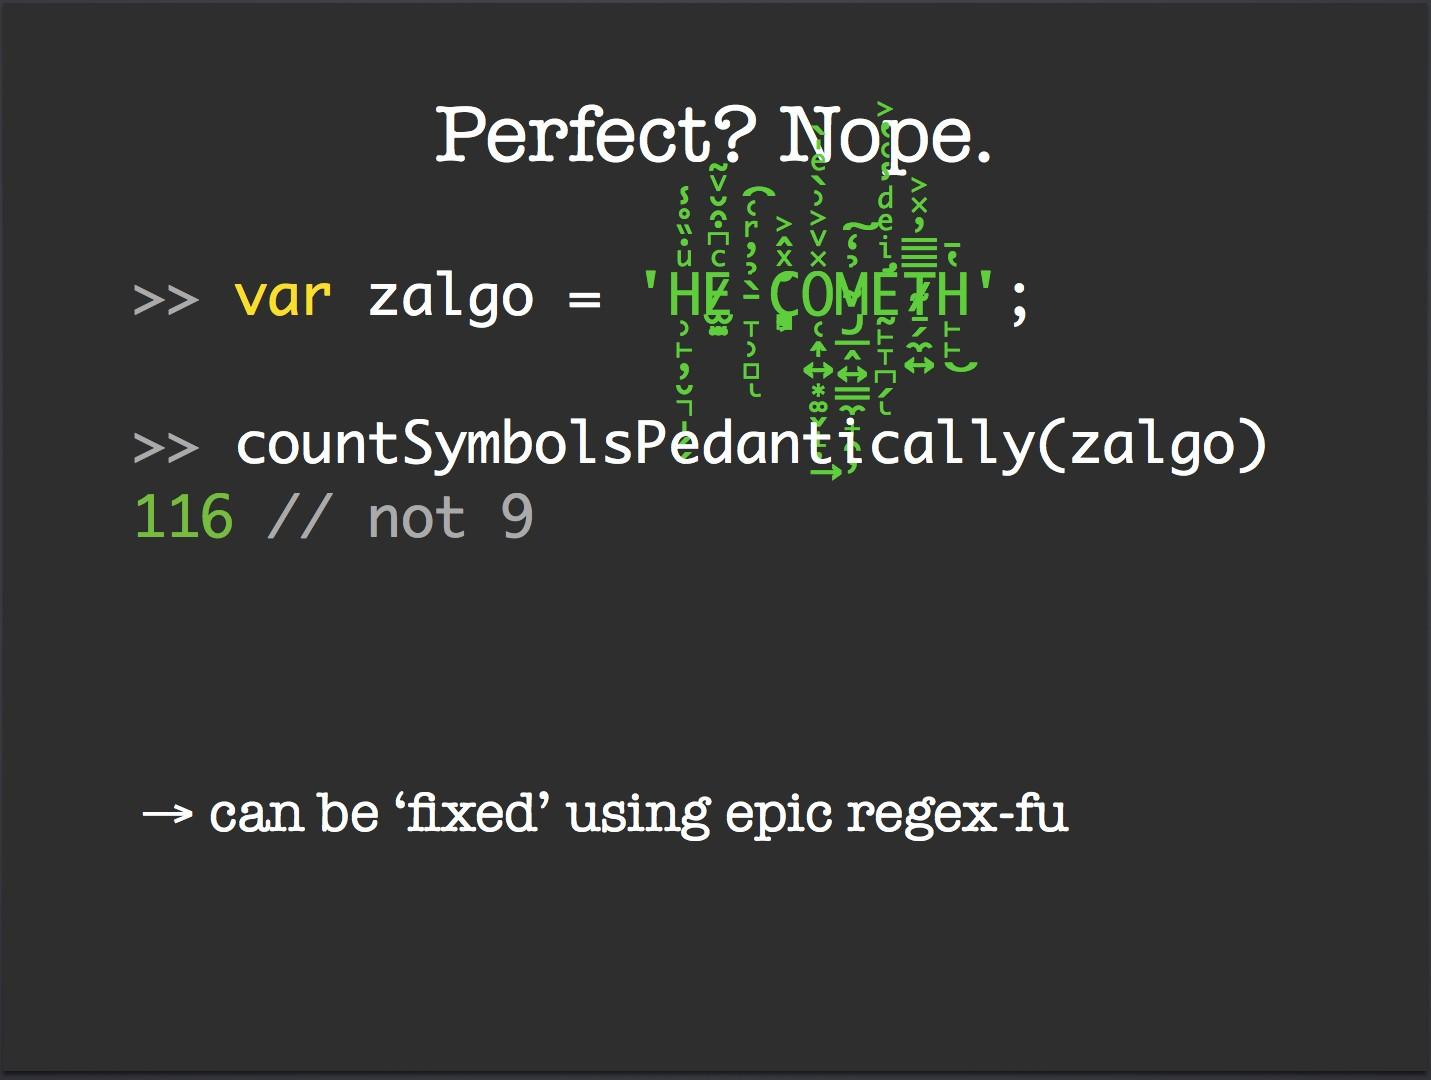Click the word 'Nope.' in the title
Viewport: 1431px width, 1080px height.
coord(885,136)
